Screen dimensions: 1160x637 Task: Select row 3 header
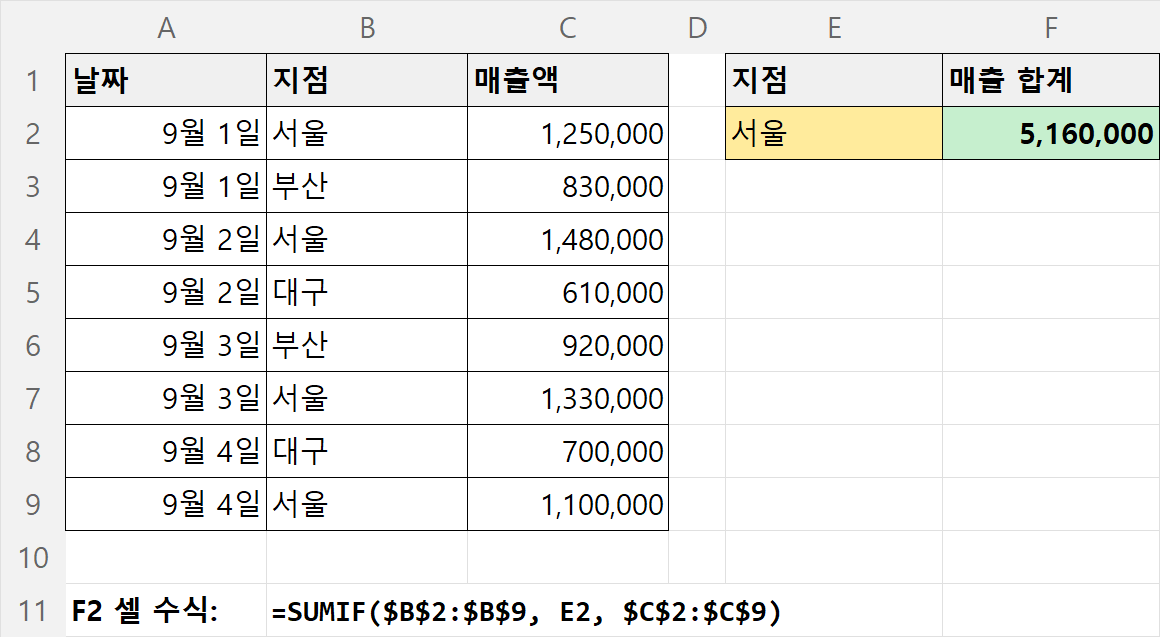(x=33, y=186)
